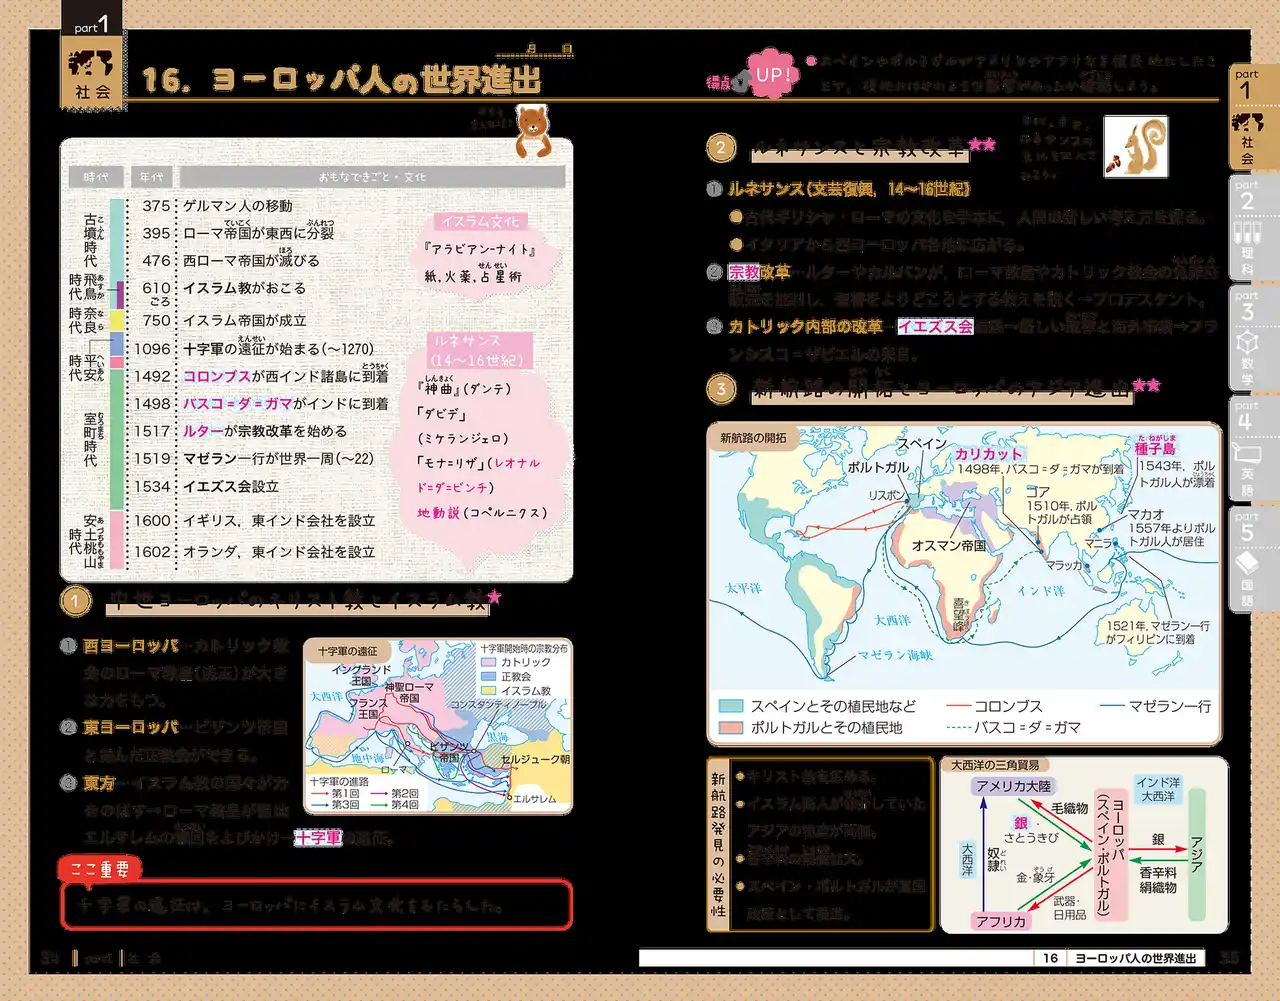The width and height of the screenshot is (1280, 1001).
Task: Click the highlighted コロンブス timeline entry
Action: pyautogui.click(x=216, y=376)
